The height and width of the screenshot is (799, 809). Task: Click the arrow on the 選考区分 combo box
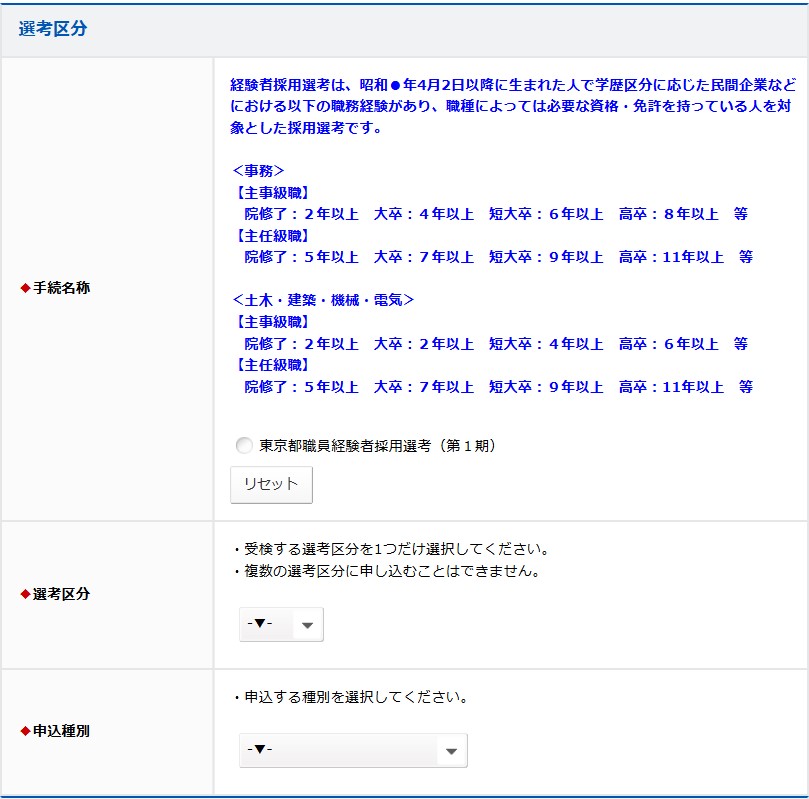click(x=307, y=625)
